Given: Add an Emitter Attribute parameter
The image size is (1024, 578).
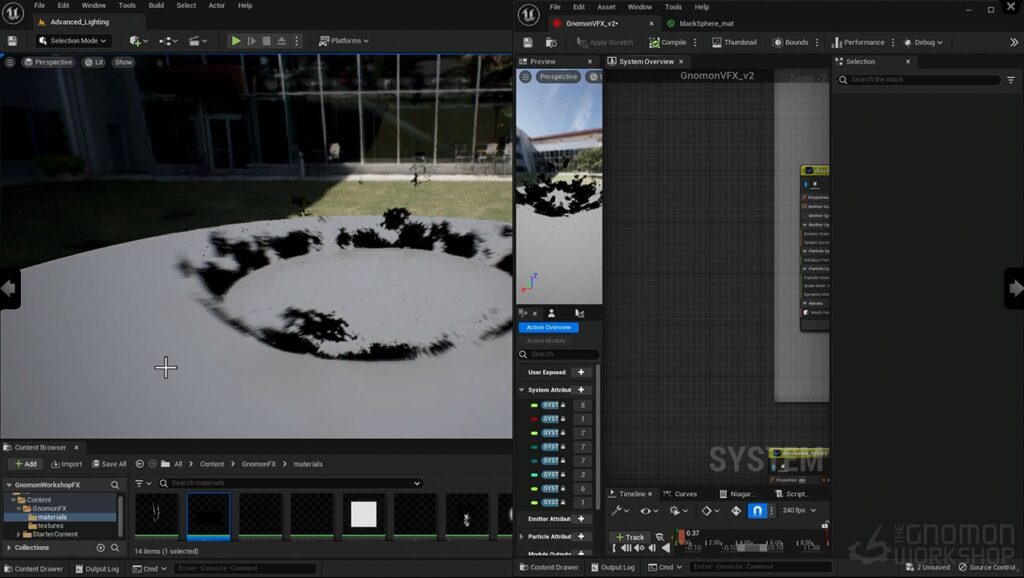Looking at the screenshot, I should tap(581, 519).
